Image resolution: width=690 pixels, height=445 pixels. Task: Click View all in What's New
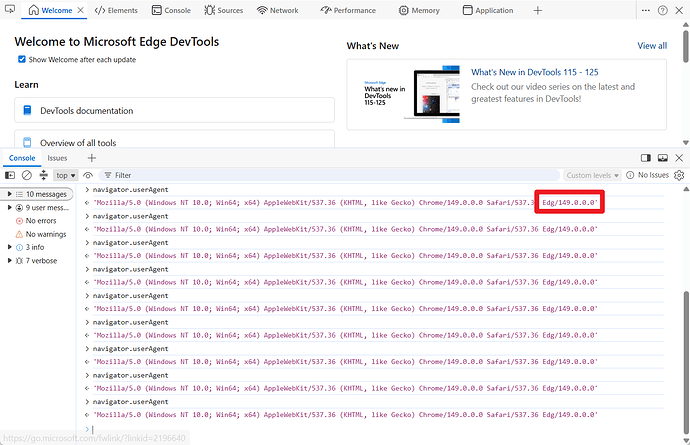652,45
